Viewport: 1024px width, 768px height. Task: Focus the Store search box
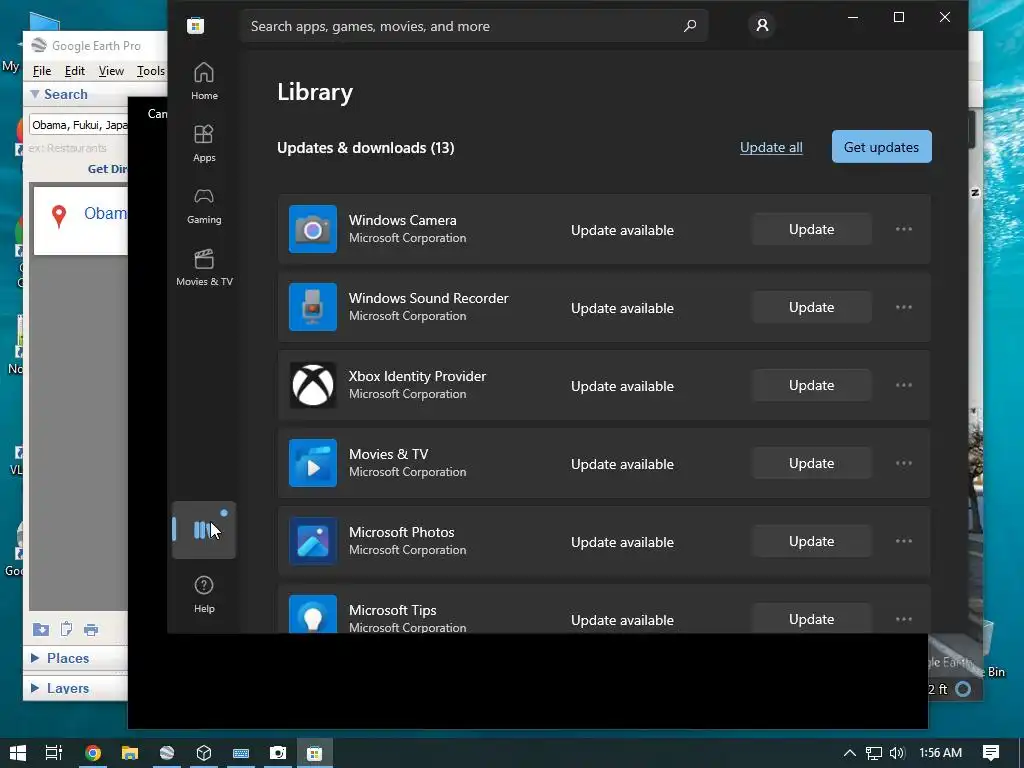tap(474, 26)
